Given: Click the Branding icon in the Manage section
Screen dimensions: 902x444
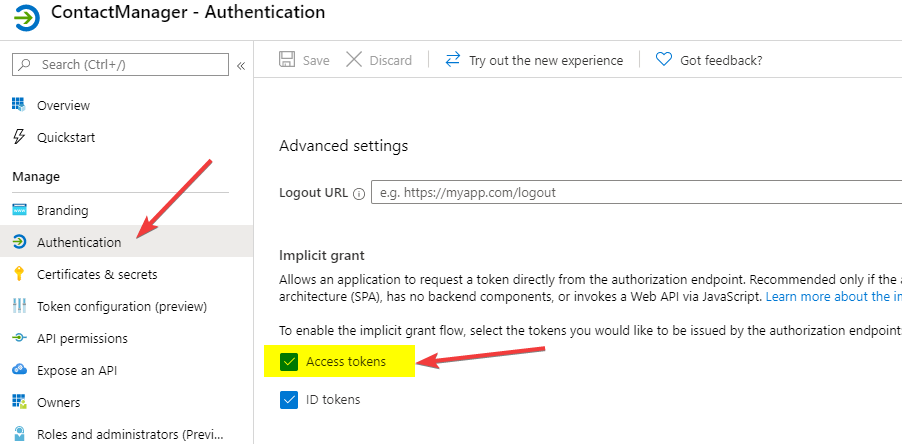Looking at the screenshot, I should pyautogui.click(x=19, y=210).
